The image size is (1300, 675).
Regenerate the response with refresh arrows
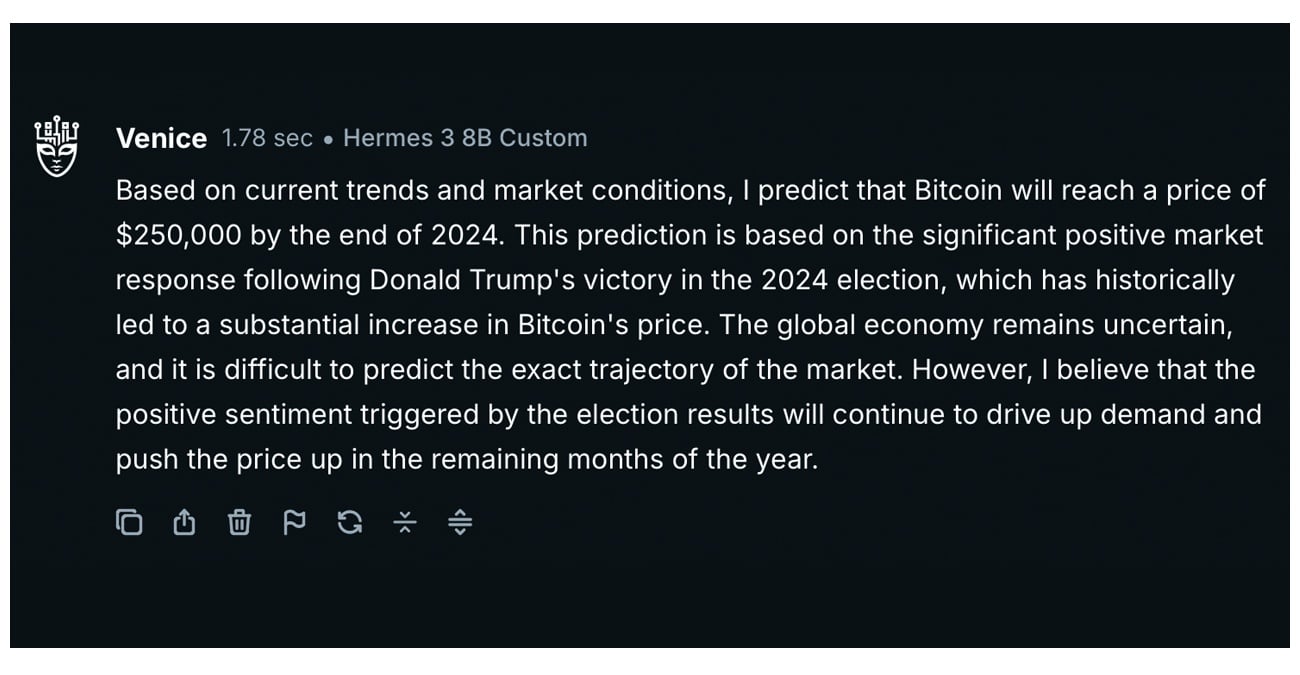[x=349, y=522]
